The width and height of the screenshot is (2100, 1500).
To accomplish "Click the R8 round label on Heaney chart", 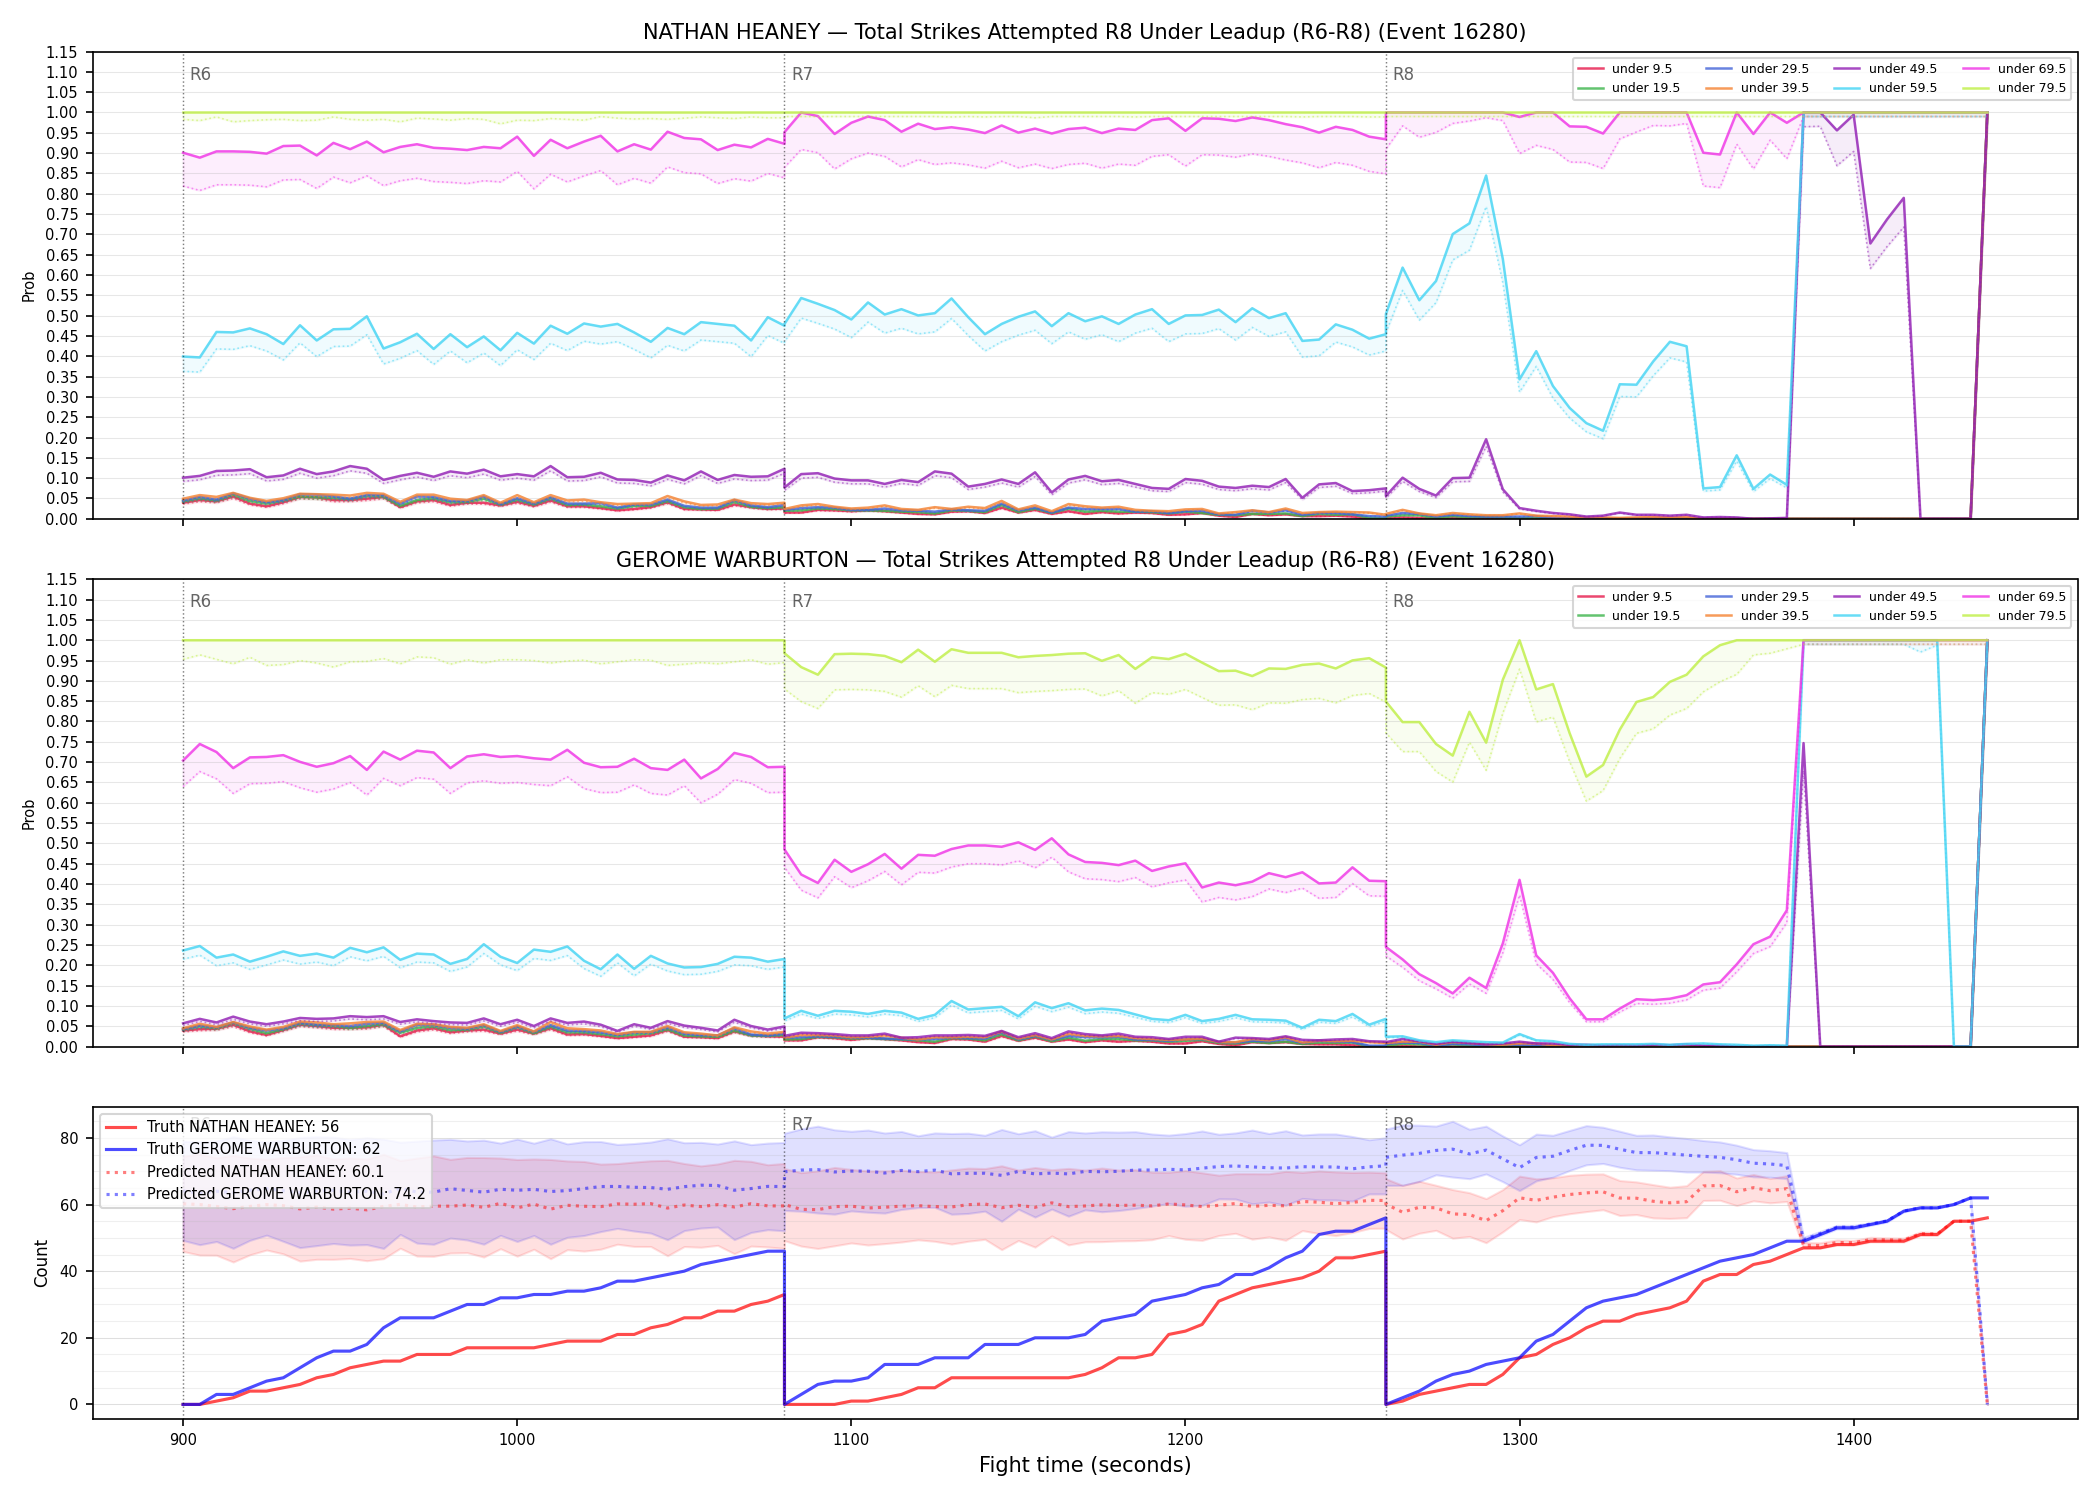I will [1403, 74].
